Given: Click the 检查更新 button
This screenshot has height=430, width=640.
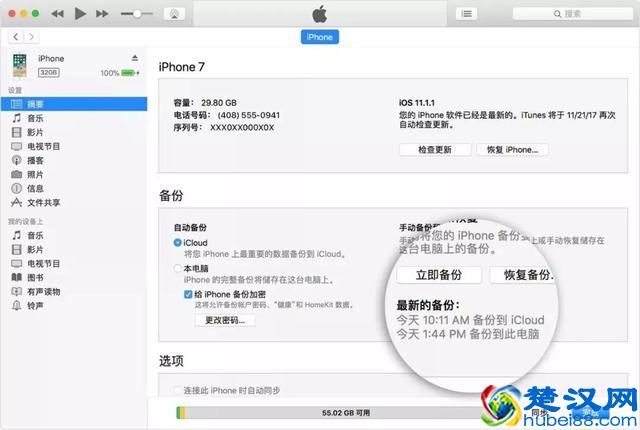Looking at the screenshot, I should (435, 150).
